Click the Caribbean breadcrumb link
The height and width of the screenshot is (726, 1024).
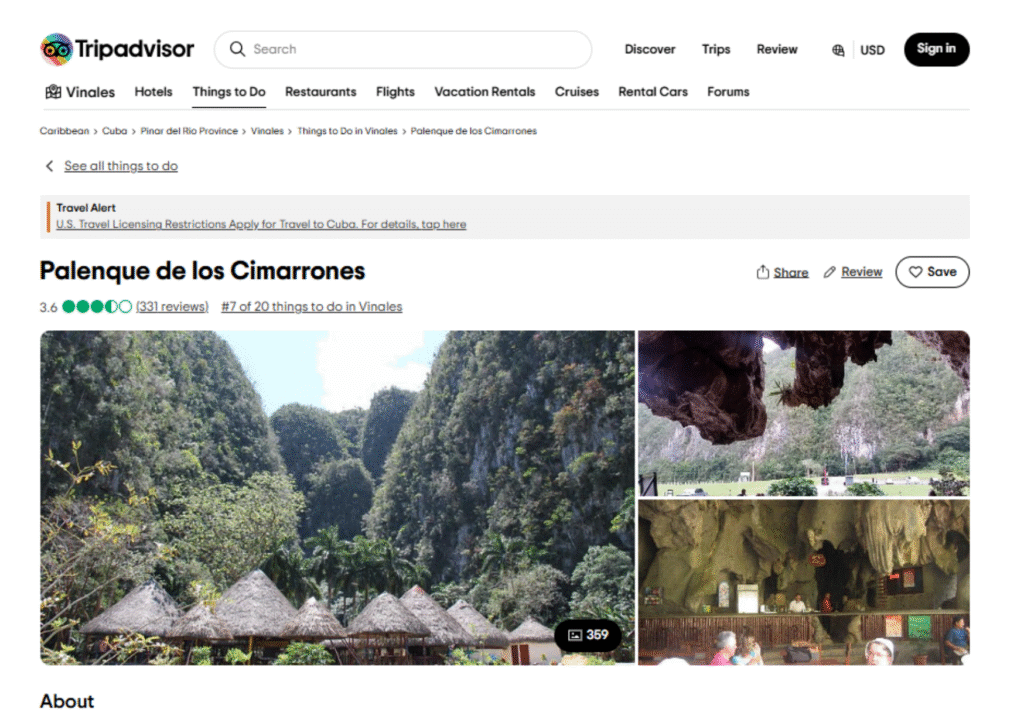(x=64, y=131)
